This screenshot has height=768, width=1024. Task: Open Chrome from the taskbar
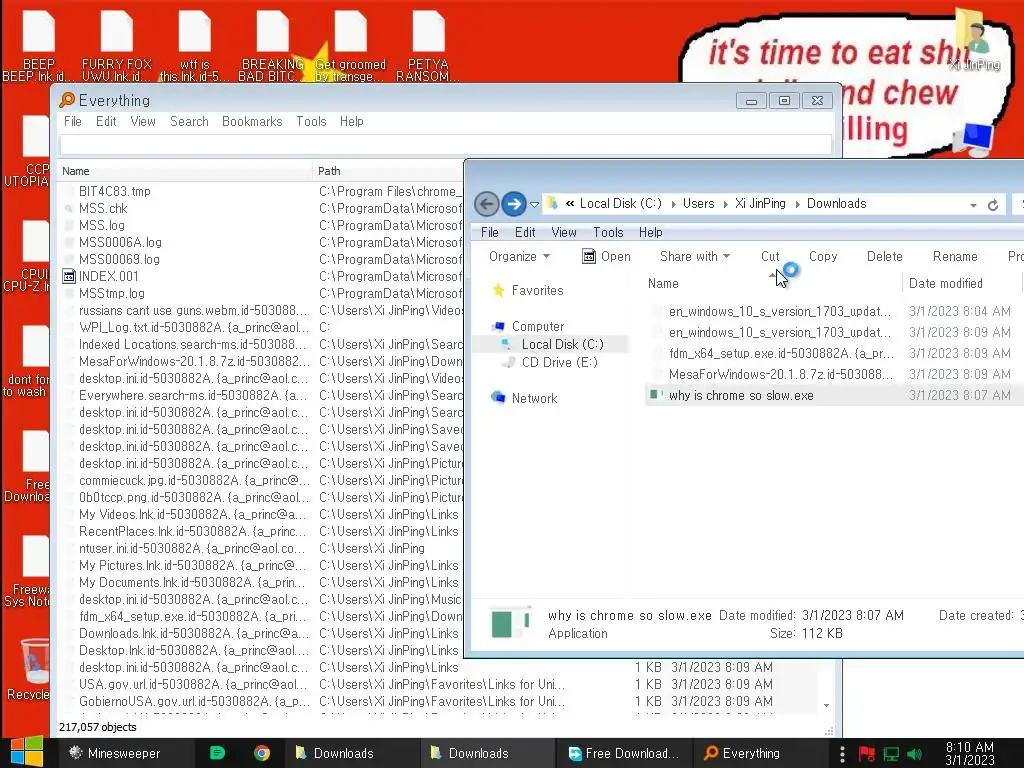point(262,753)
